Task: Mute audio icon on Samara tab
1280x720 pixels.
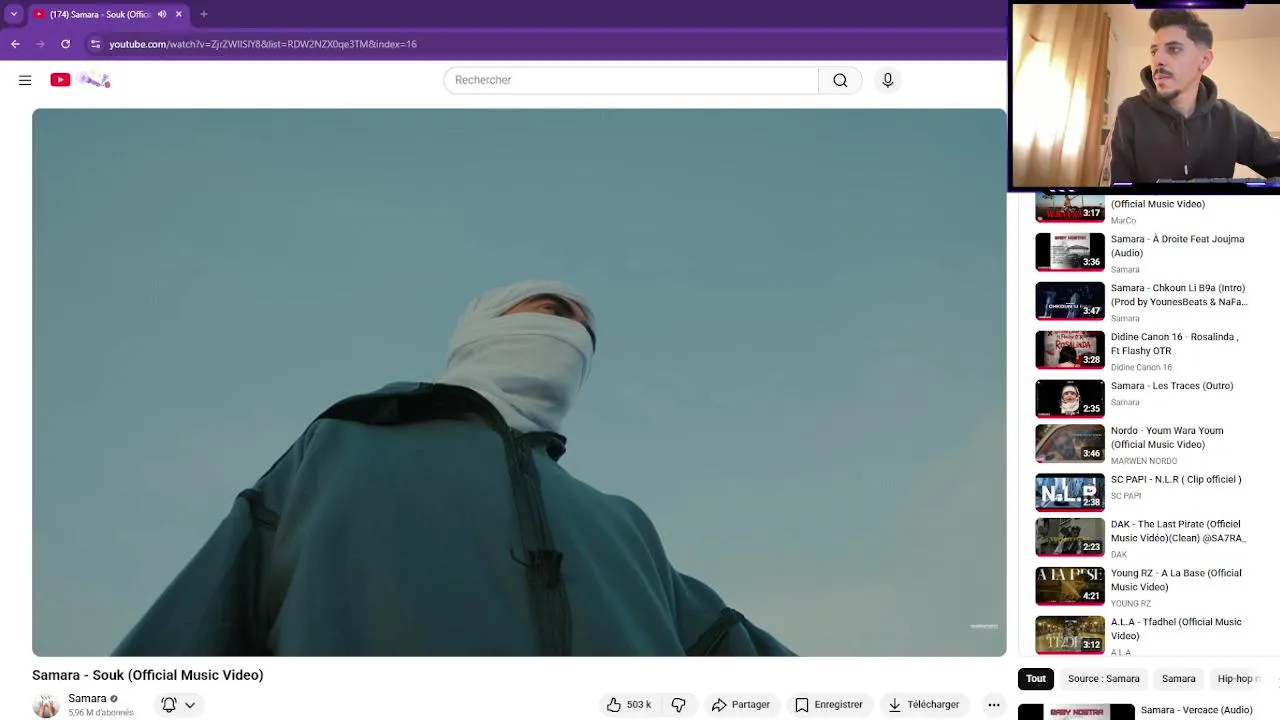Action: pyautogui.click(x=162, y=14)
